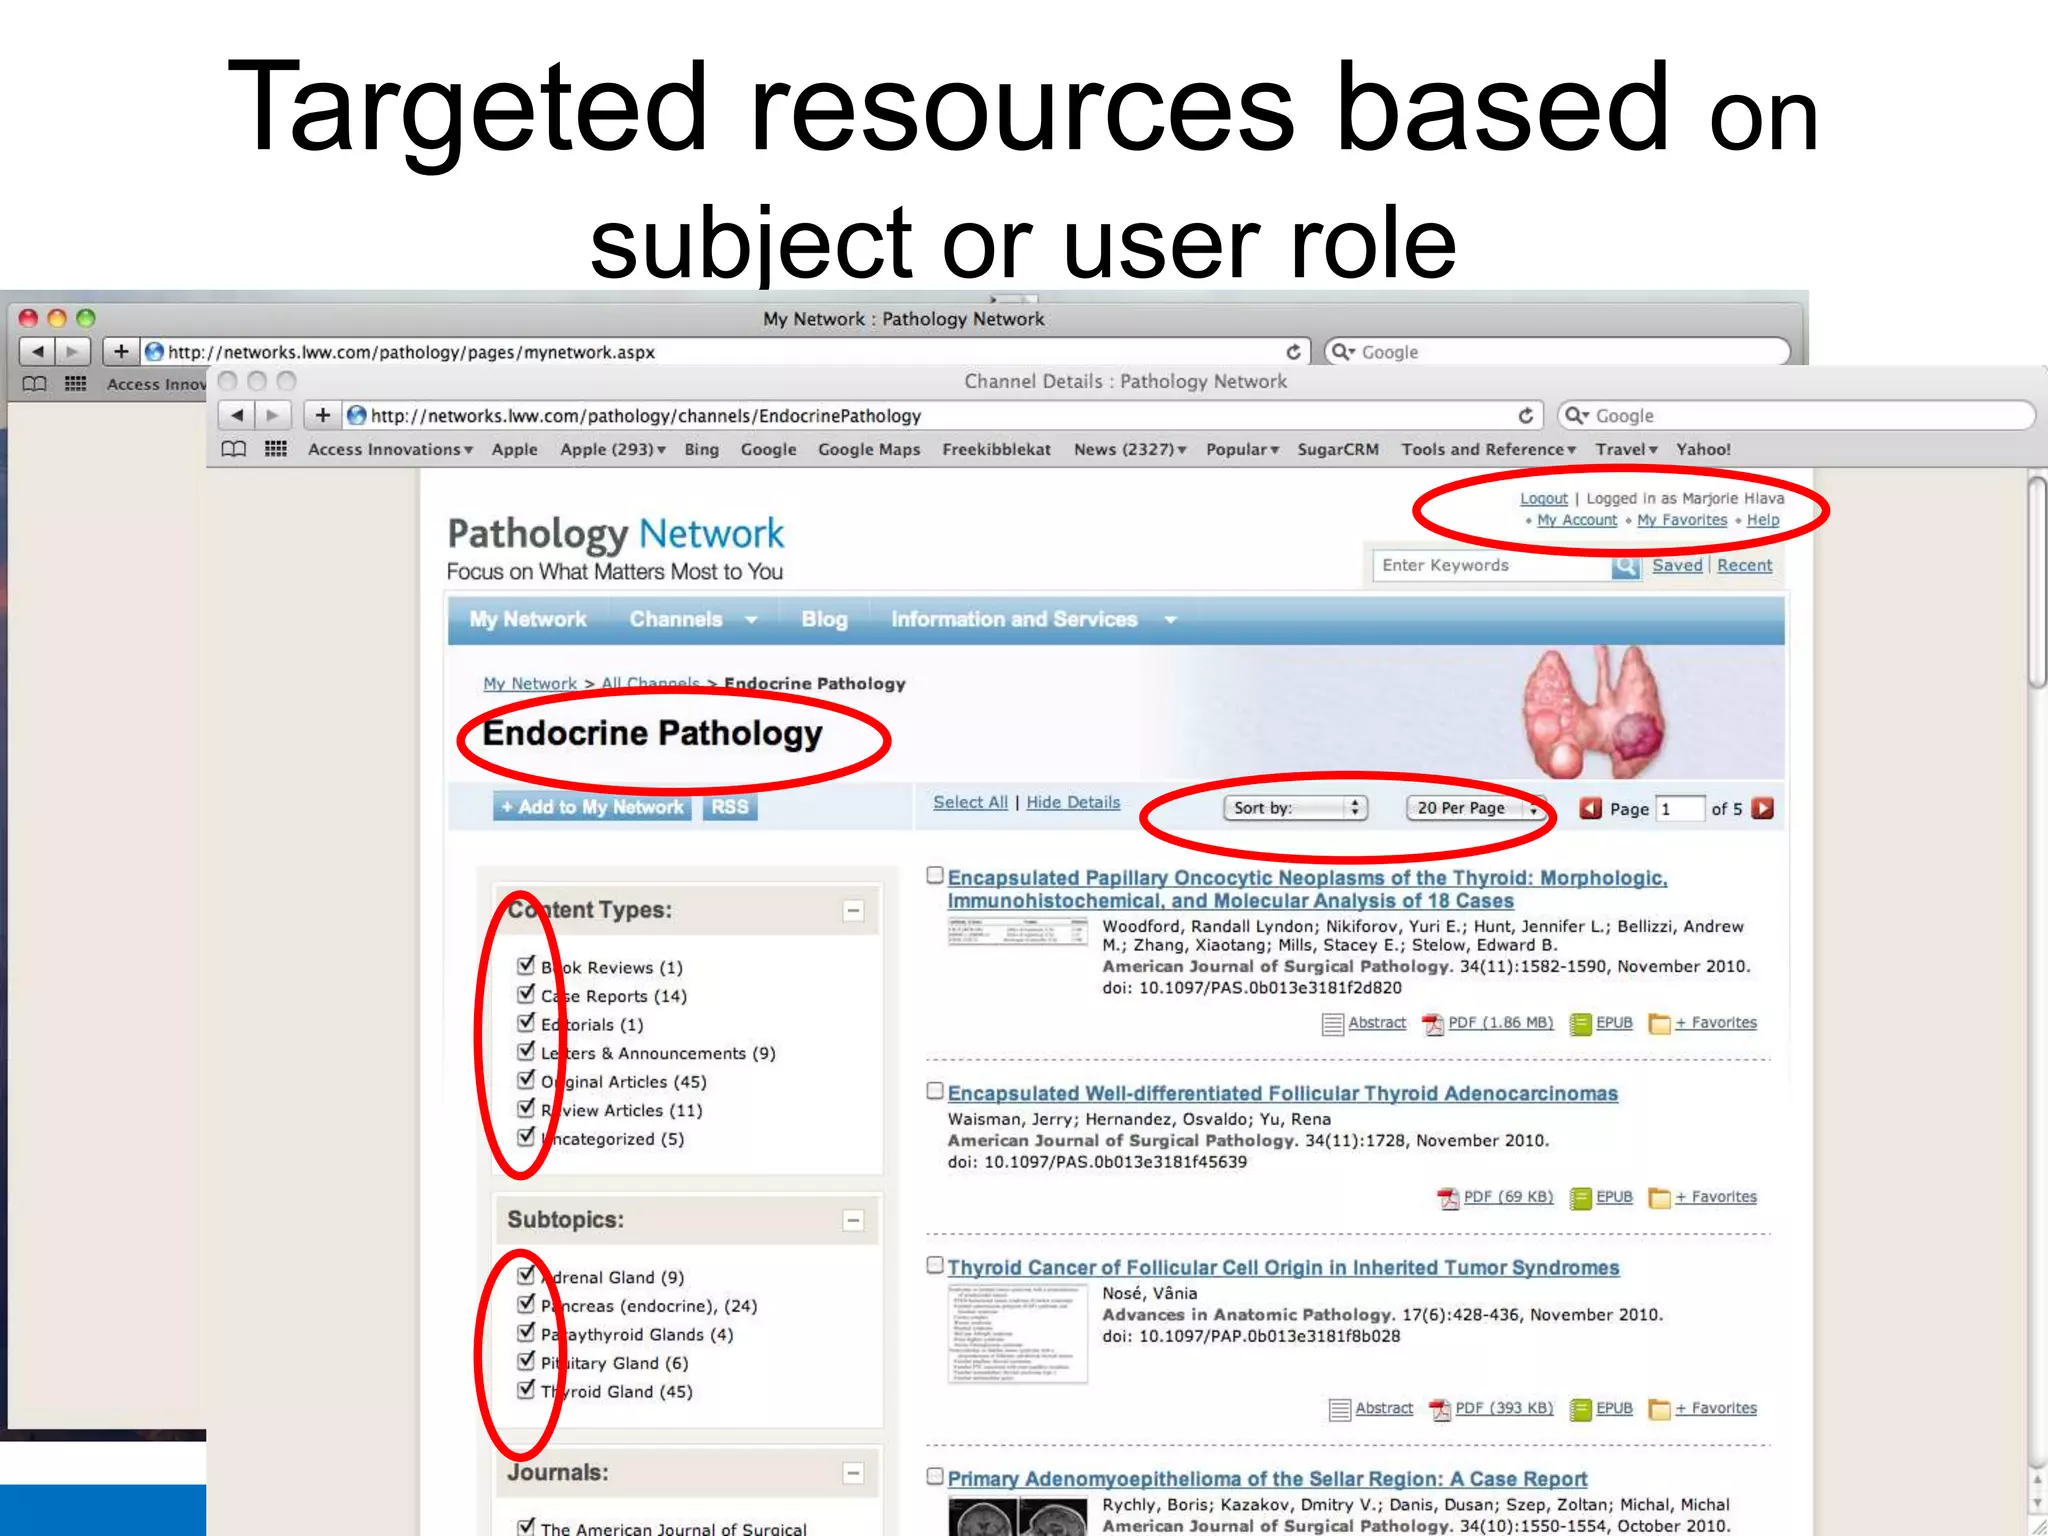2048x1536 pixels.
Task: Open thumbnail of Thyroid Cancer article
Action: 1018,1334
